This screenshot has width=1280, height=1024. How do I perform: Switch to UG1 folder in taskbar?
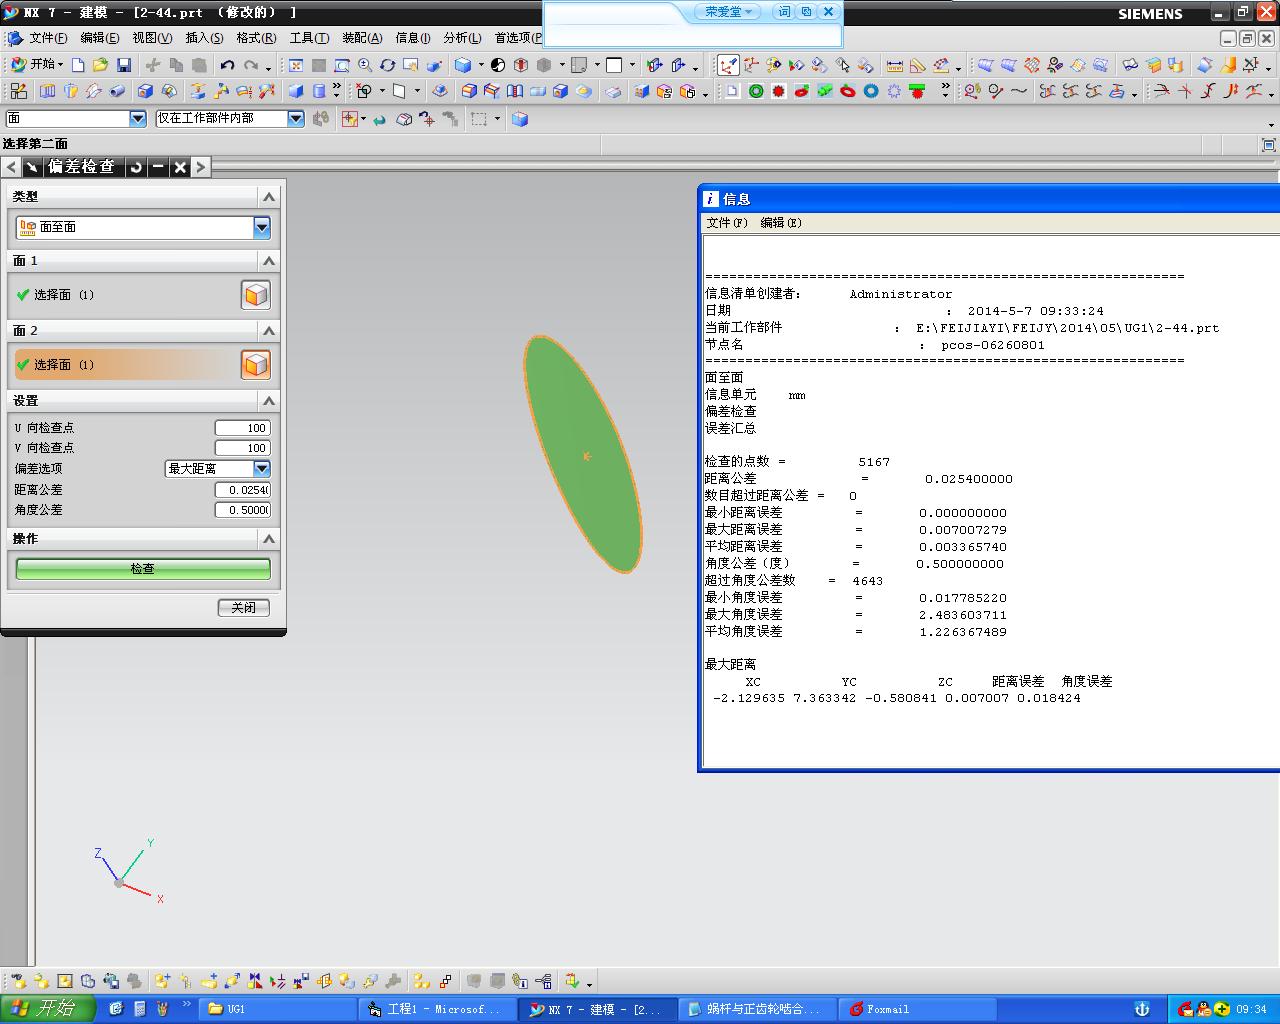(x=278, y=1009)
